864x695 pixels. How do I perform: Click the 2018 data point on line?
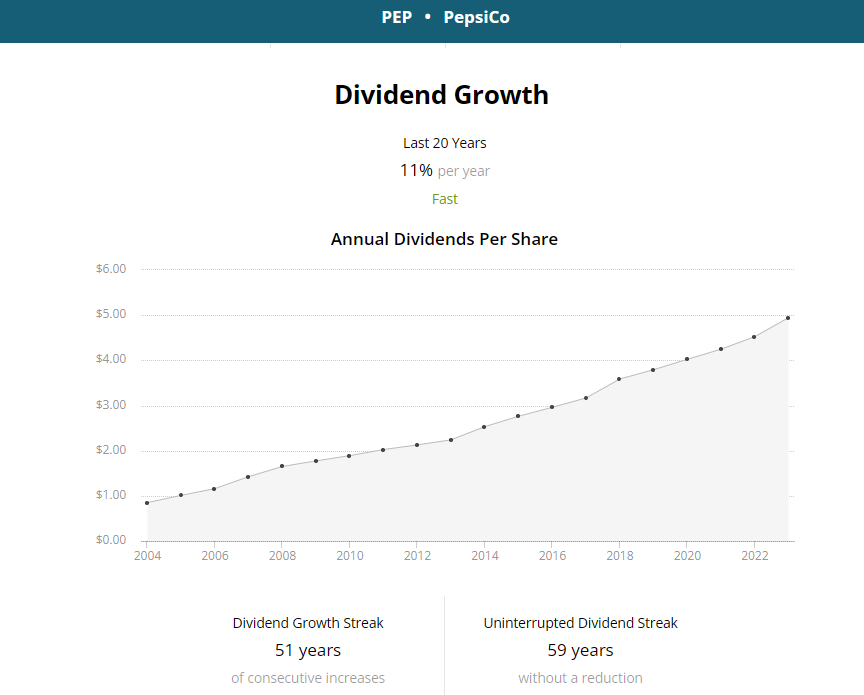pos(619,379)
